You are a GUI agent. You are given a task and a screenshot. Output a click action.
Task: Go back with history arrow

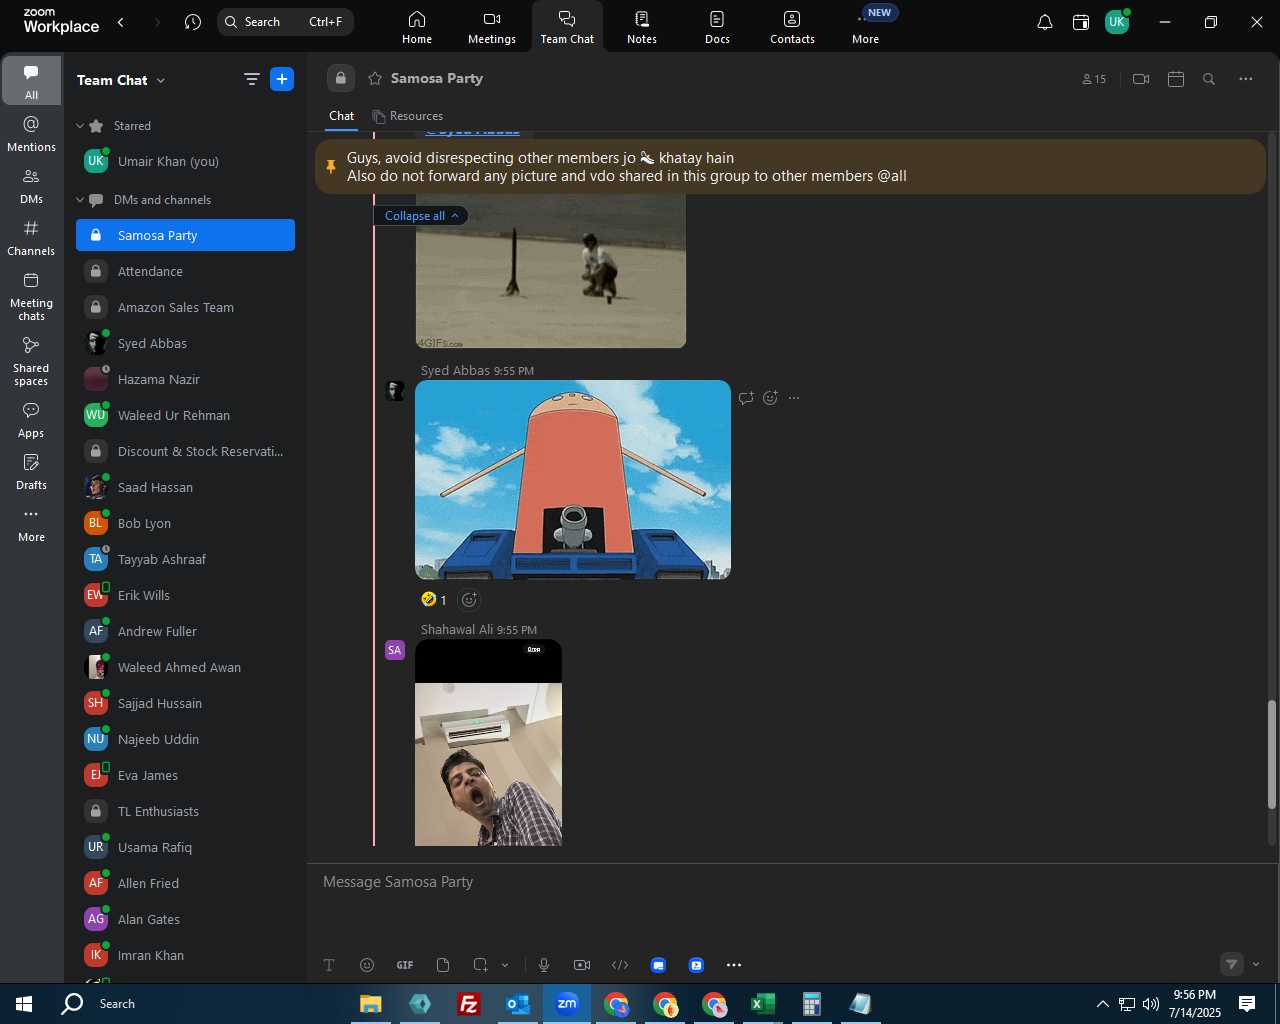click(121, 22)
